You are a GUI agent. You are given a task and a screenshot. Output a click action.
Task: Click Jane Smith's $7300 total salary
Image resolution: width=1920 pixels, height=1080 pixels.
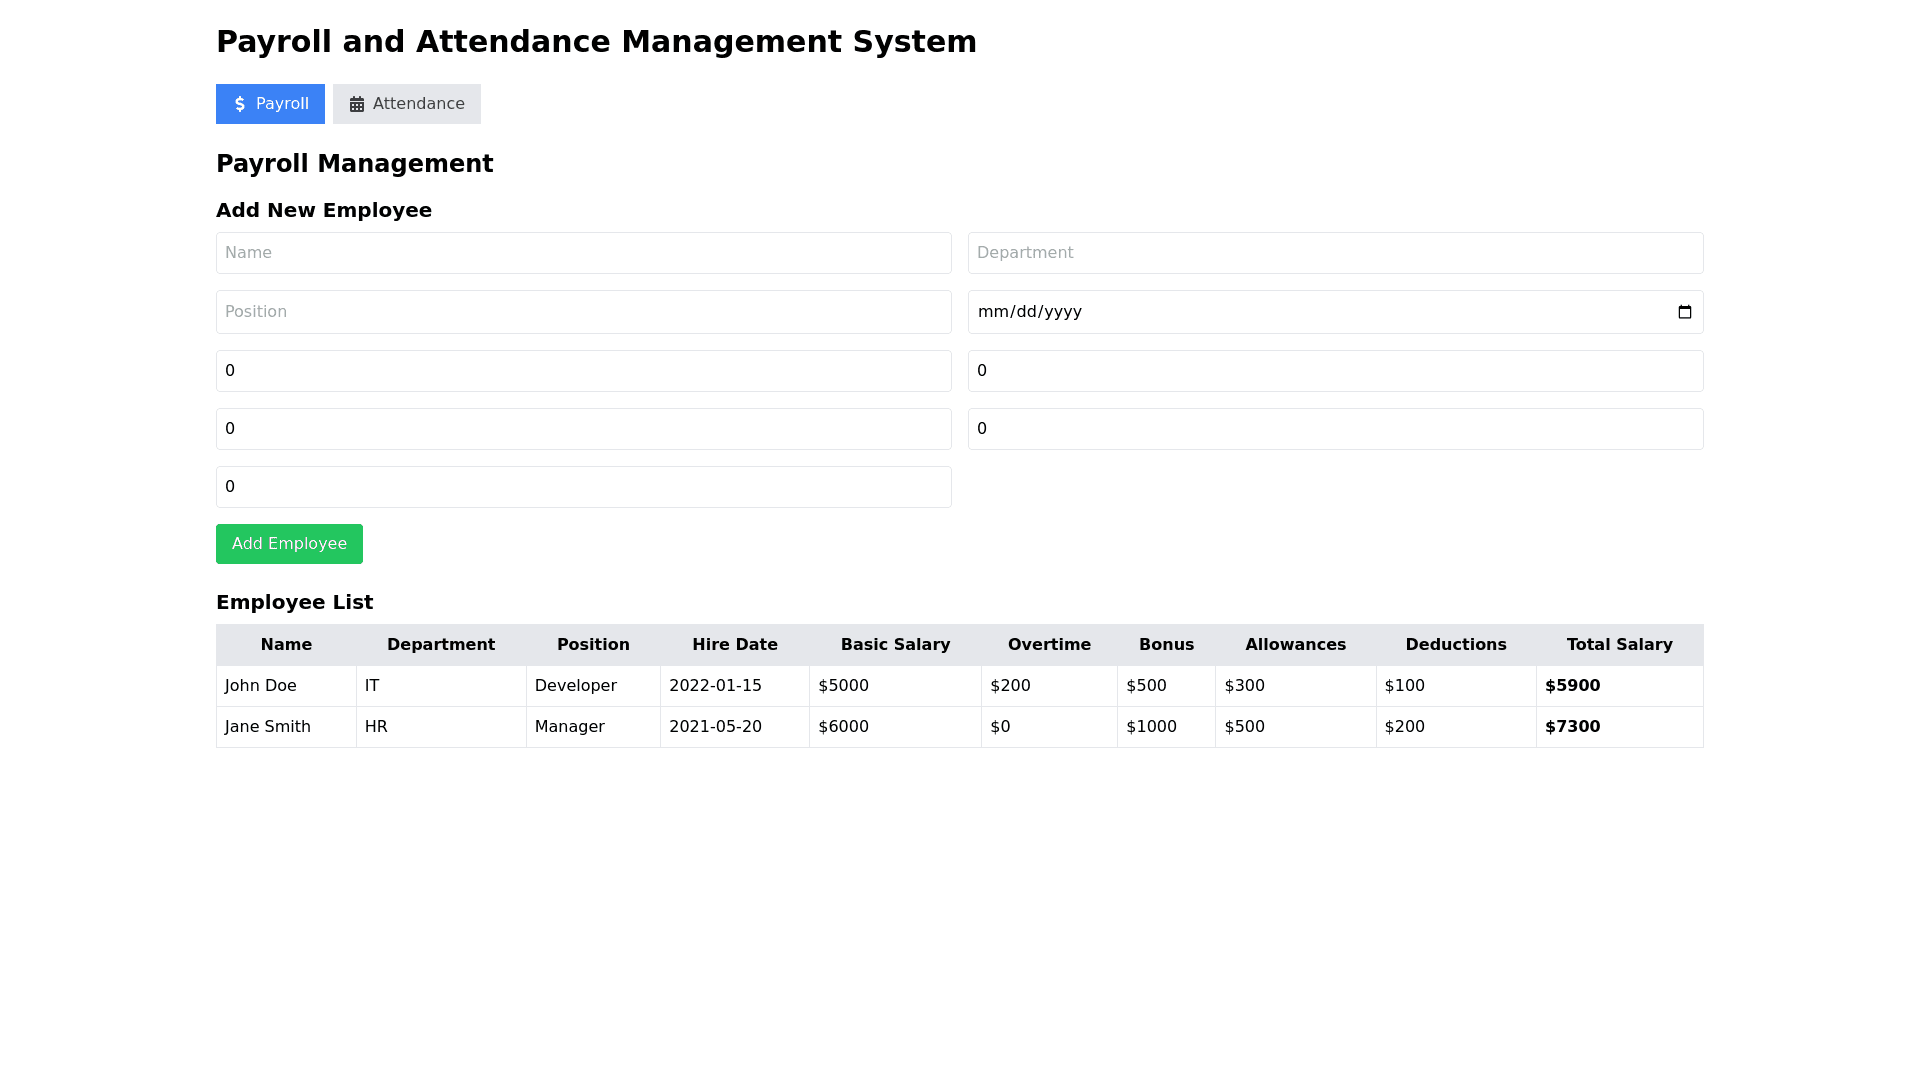[x=1572, y=727]
